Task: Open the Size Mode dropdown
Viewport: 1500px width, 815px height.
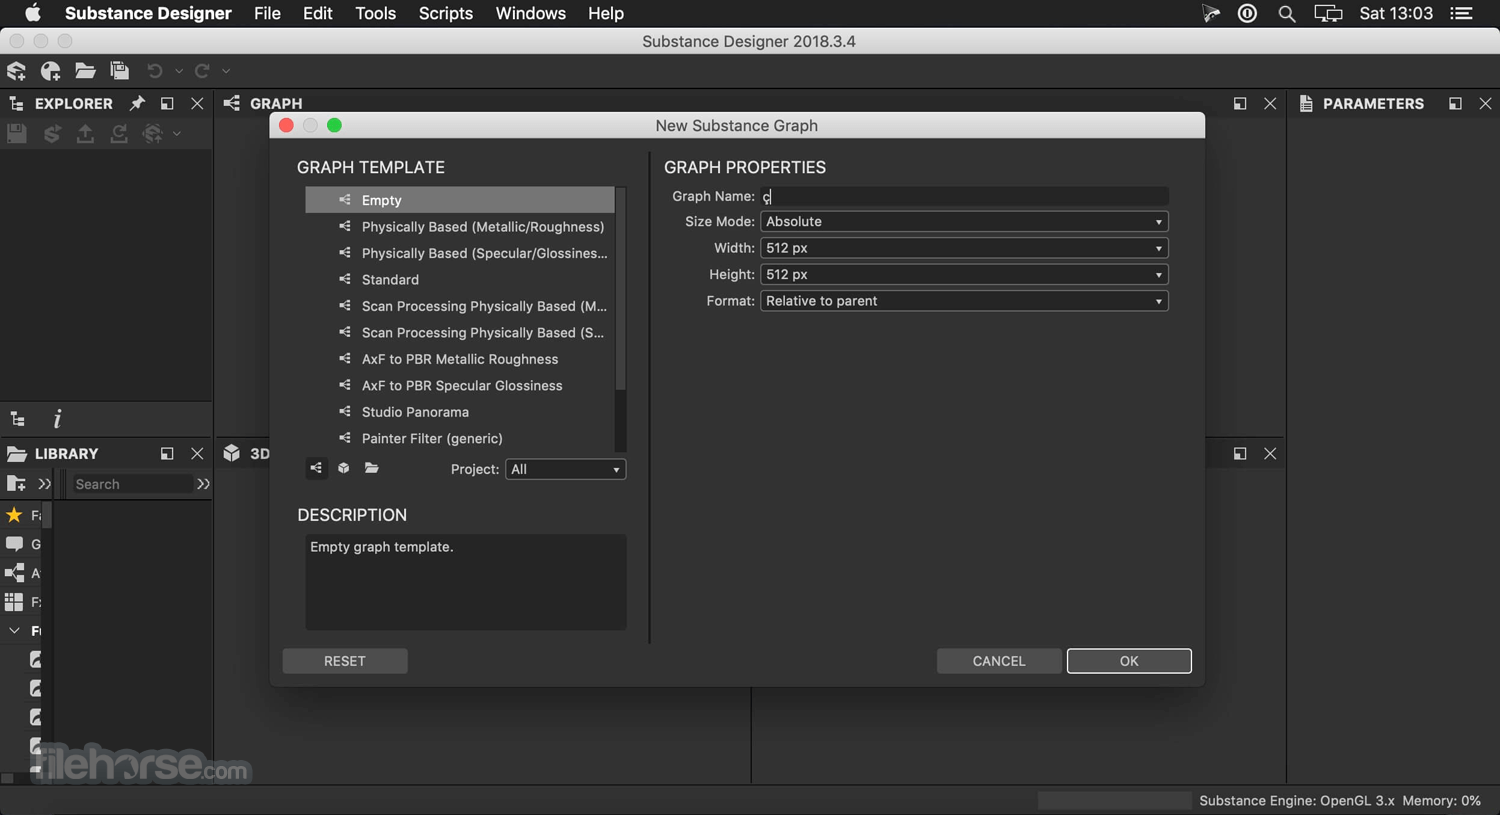Action: [x=964, y=222]
